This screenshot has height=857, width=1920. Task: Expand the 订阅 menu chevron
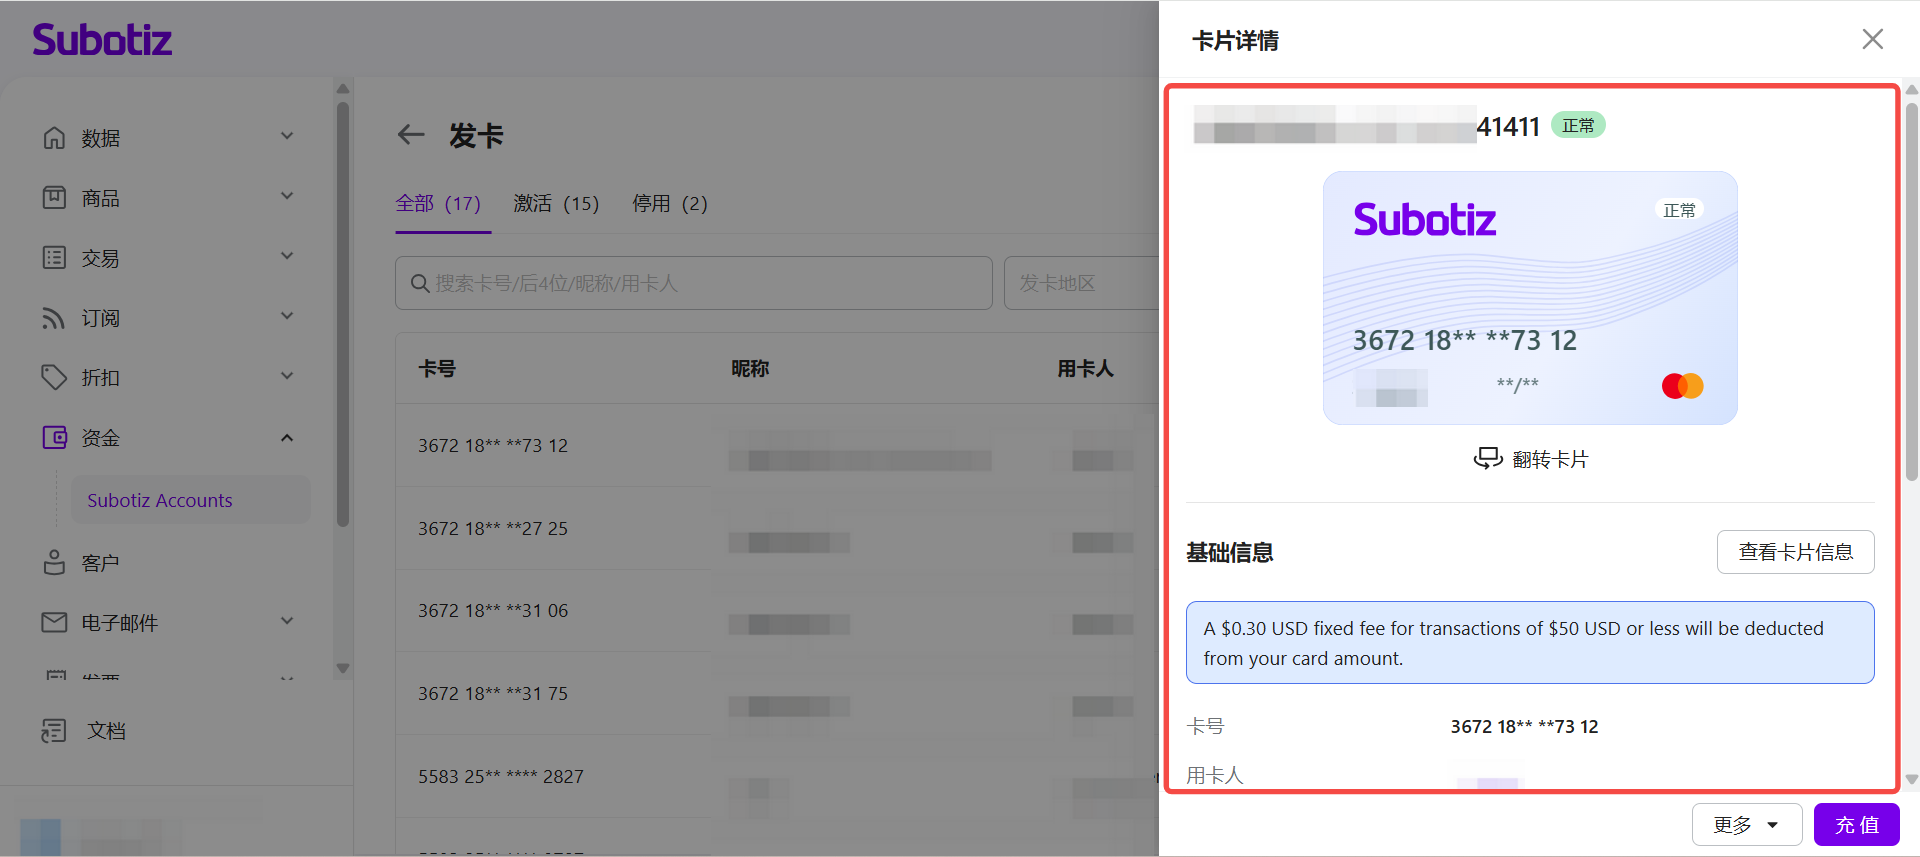pyautogui.click(x=287, y=316)
